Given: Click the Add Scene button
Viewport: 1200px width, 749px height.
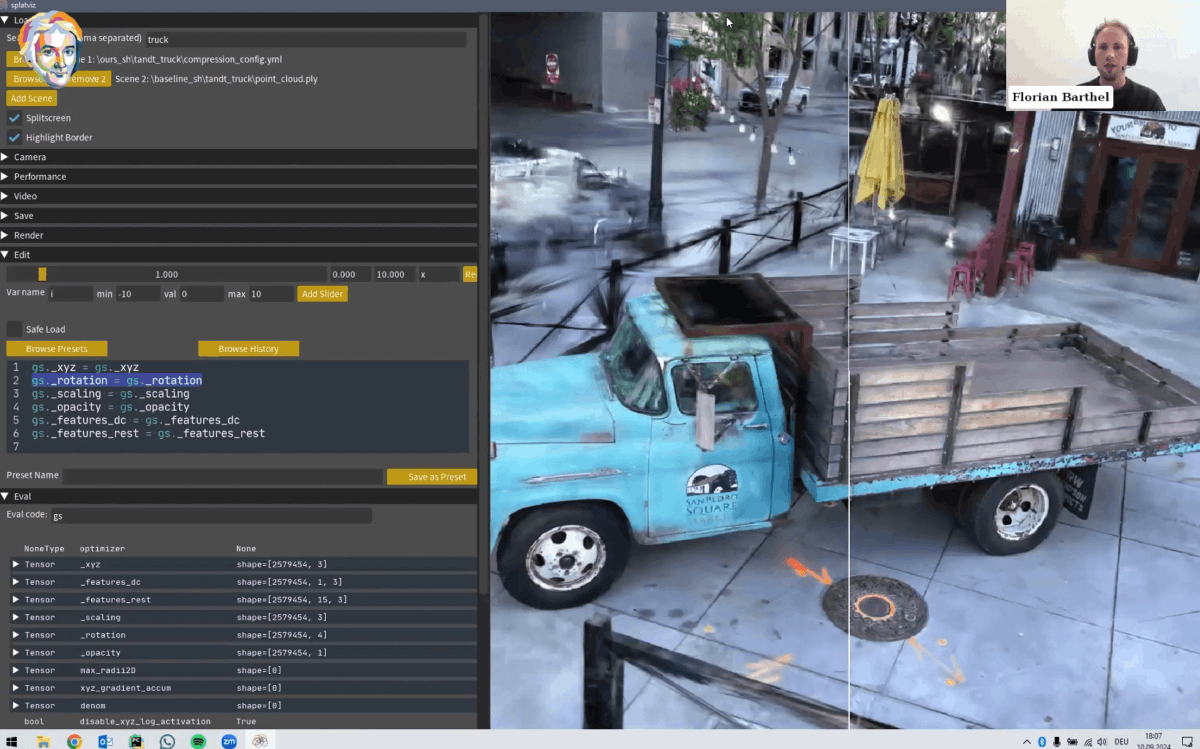Looking at the screenshot, I should [x=32, y=98].
